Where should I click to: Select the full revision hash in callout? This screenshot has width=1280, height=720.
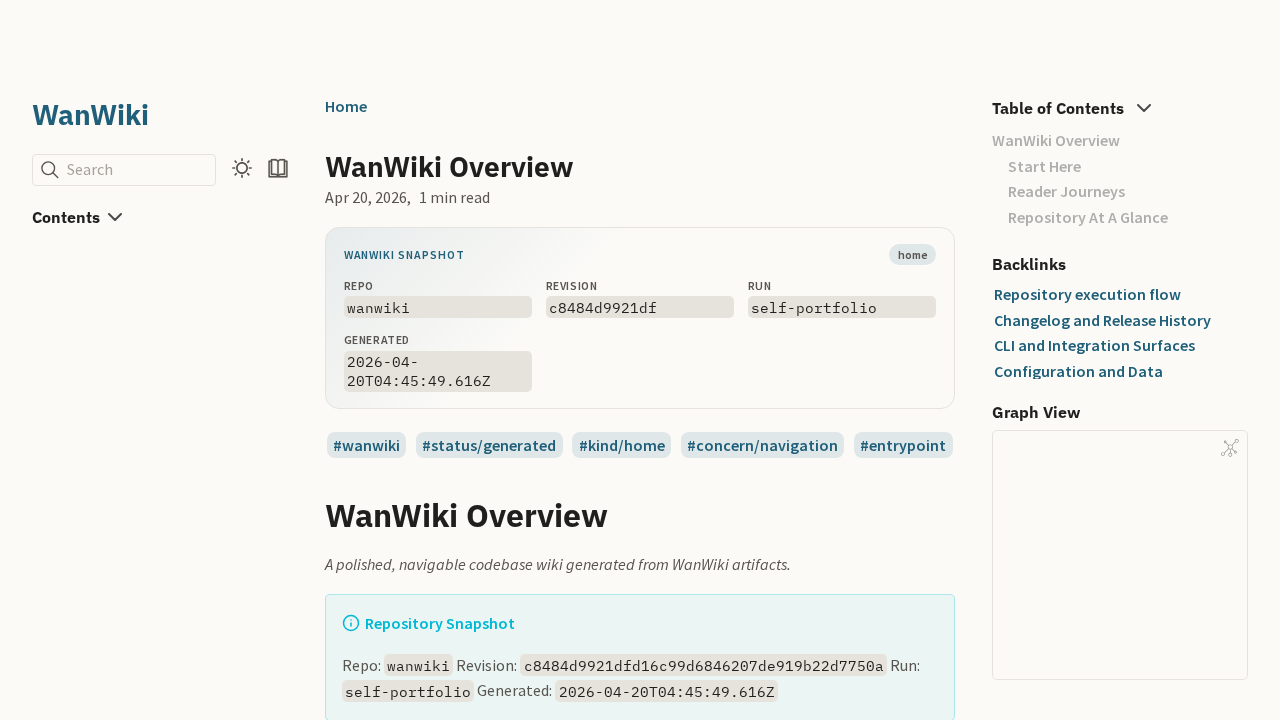703,666
